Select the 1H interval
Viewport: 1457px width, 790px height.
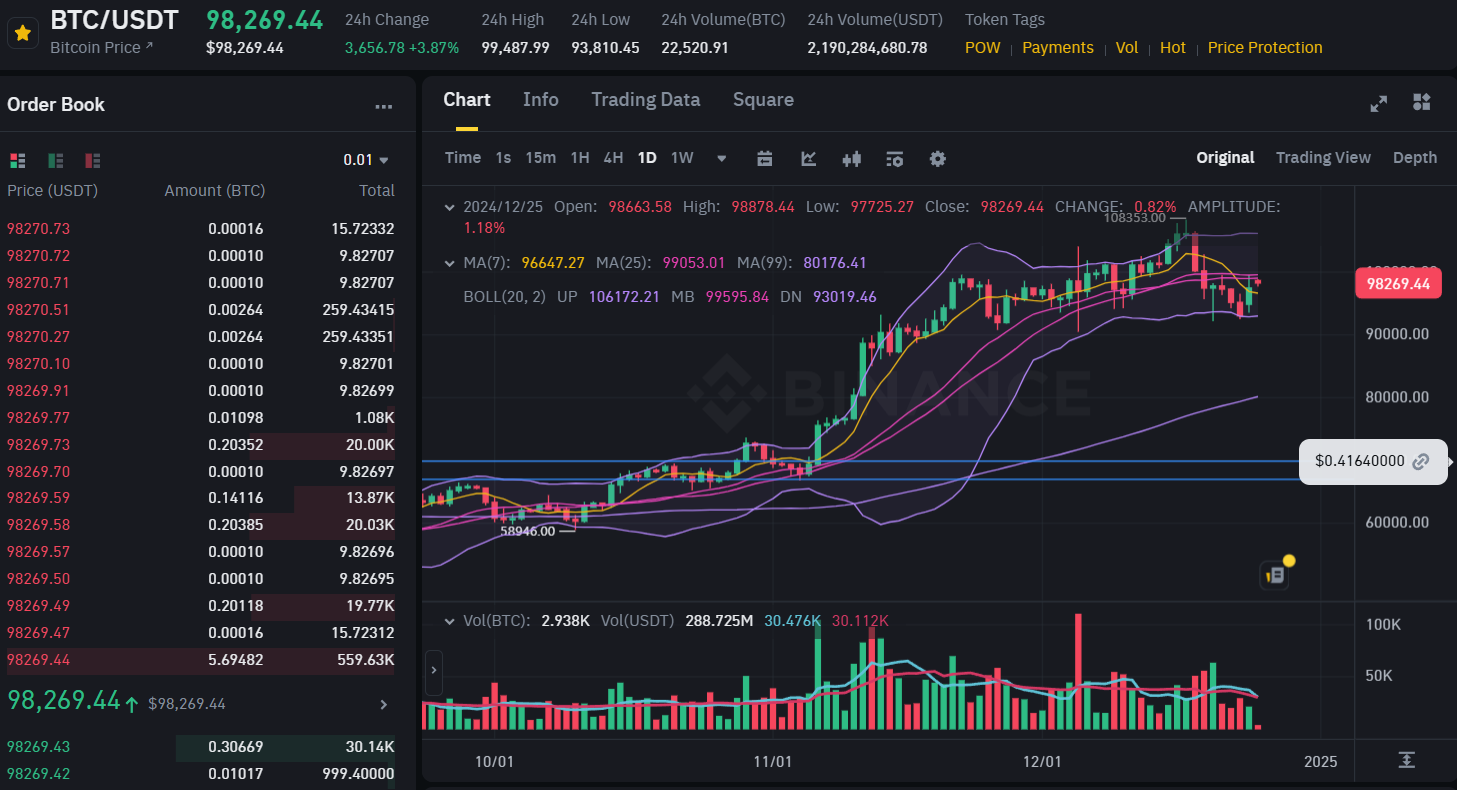(x=580, y=158)
